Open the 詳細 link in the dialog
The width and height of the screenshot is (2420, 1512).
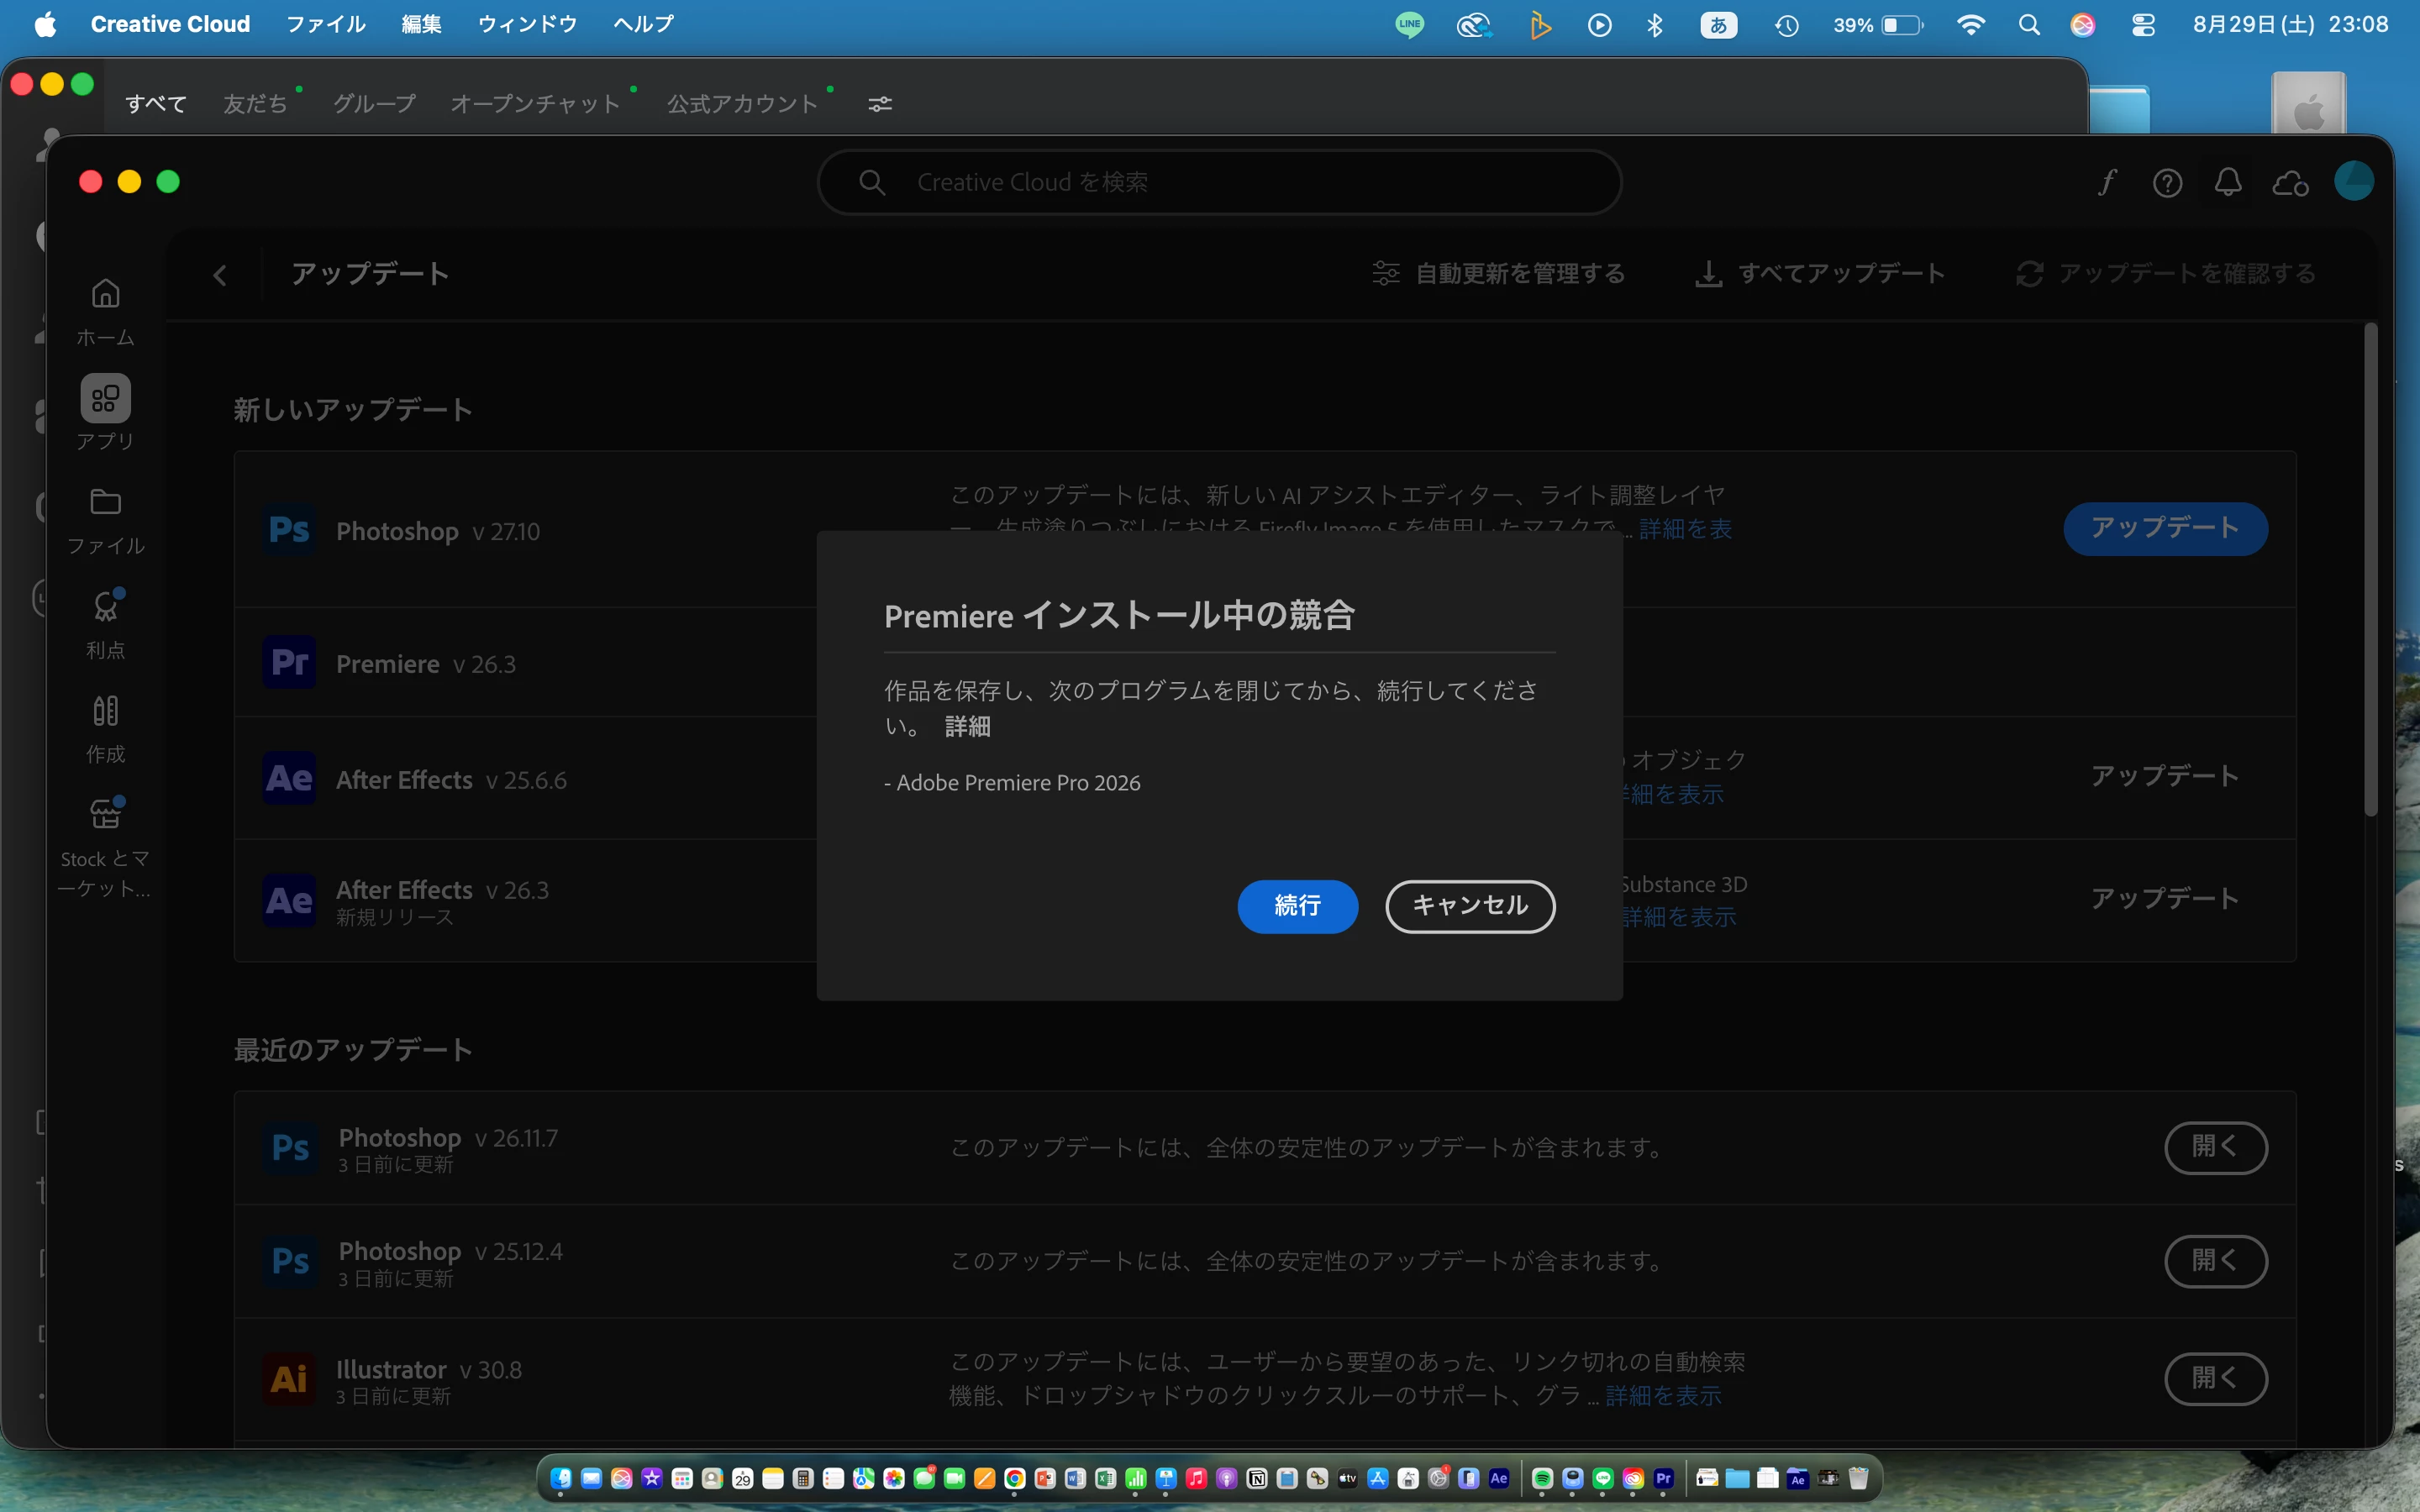click(x=967, y=727)
